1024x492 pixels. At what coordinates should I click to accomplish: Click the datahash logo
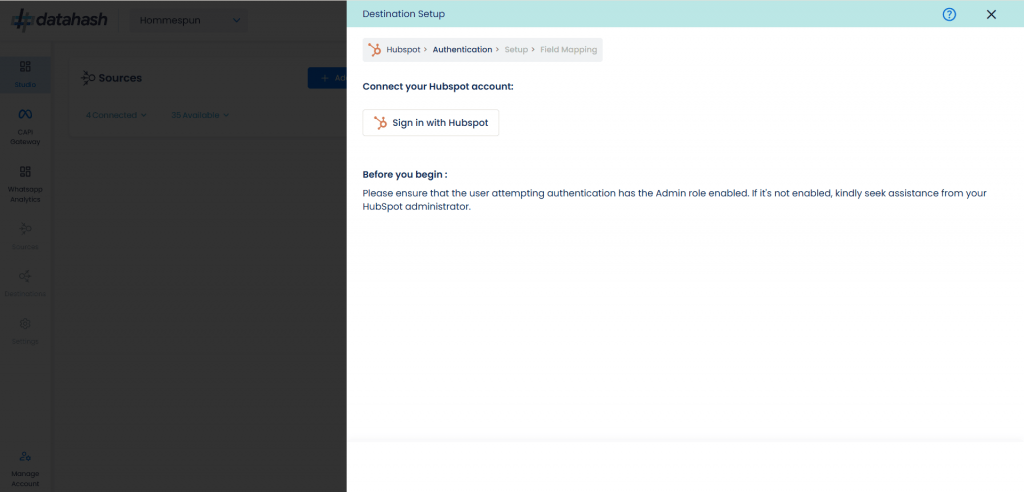[x=59, y=20]
